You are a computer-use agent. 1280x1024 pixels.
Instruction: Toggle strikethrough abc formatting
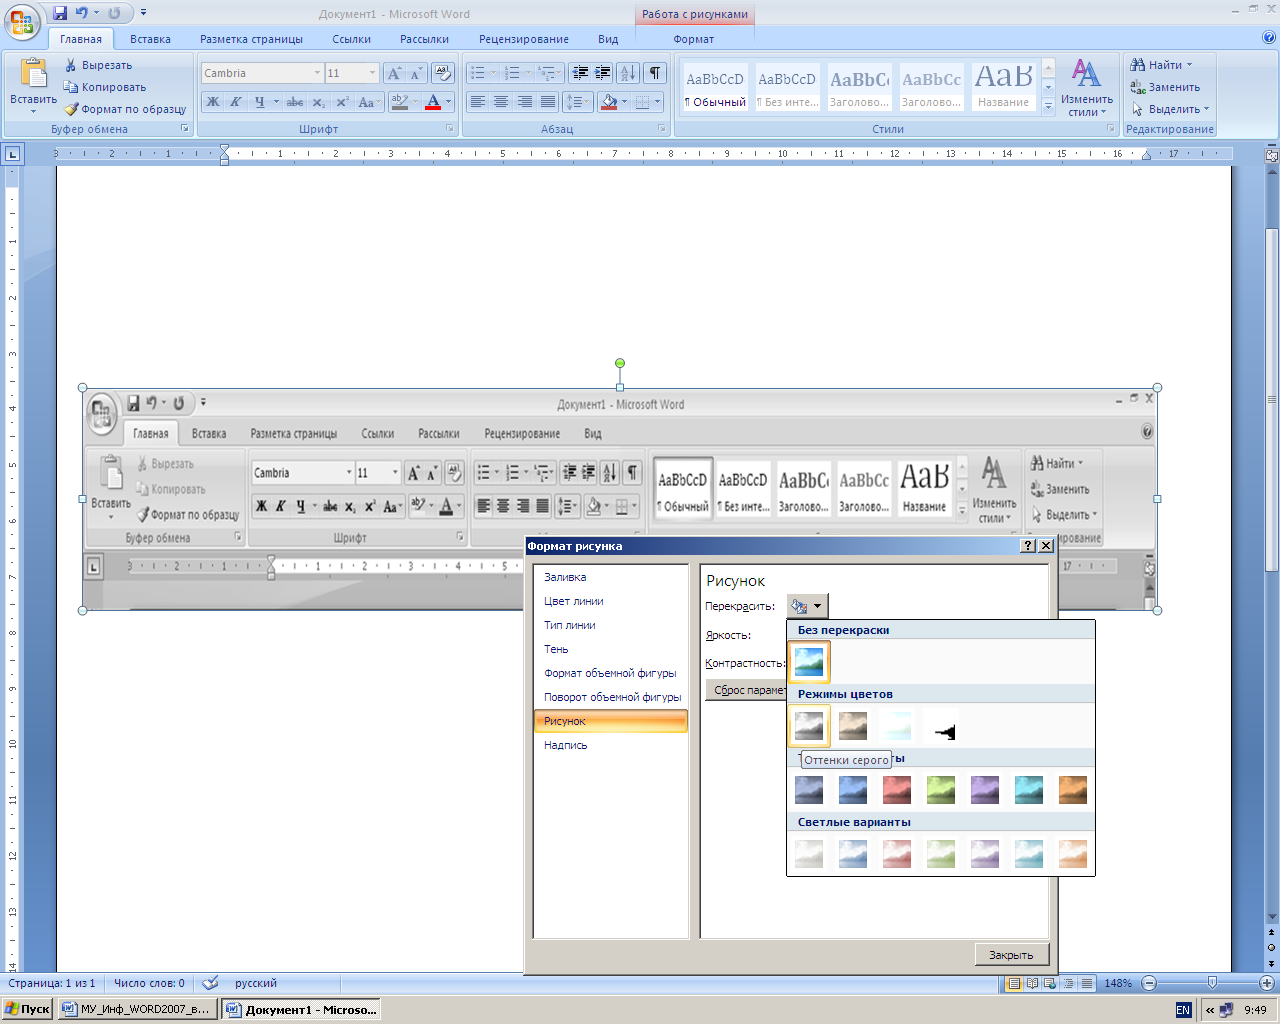(295, 102)
